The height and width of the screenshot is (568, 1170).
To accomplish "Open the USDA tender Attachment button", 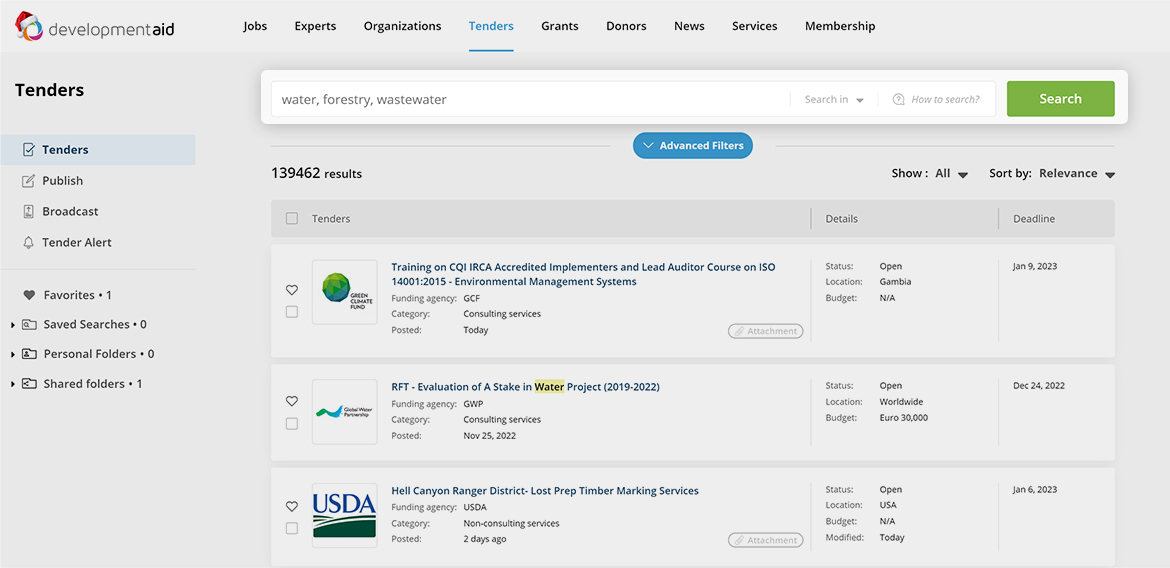I will coord(766,540).
